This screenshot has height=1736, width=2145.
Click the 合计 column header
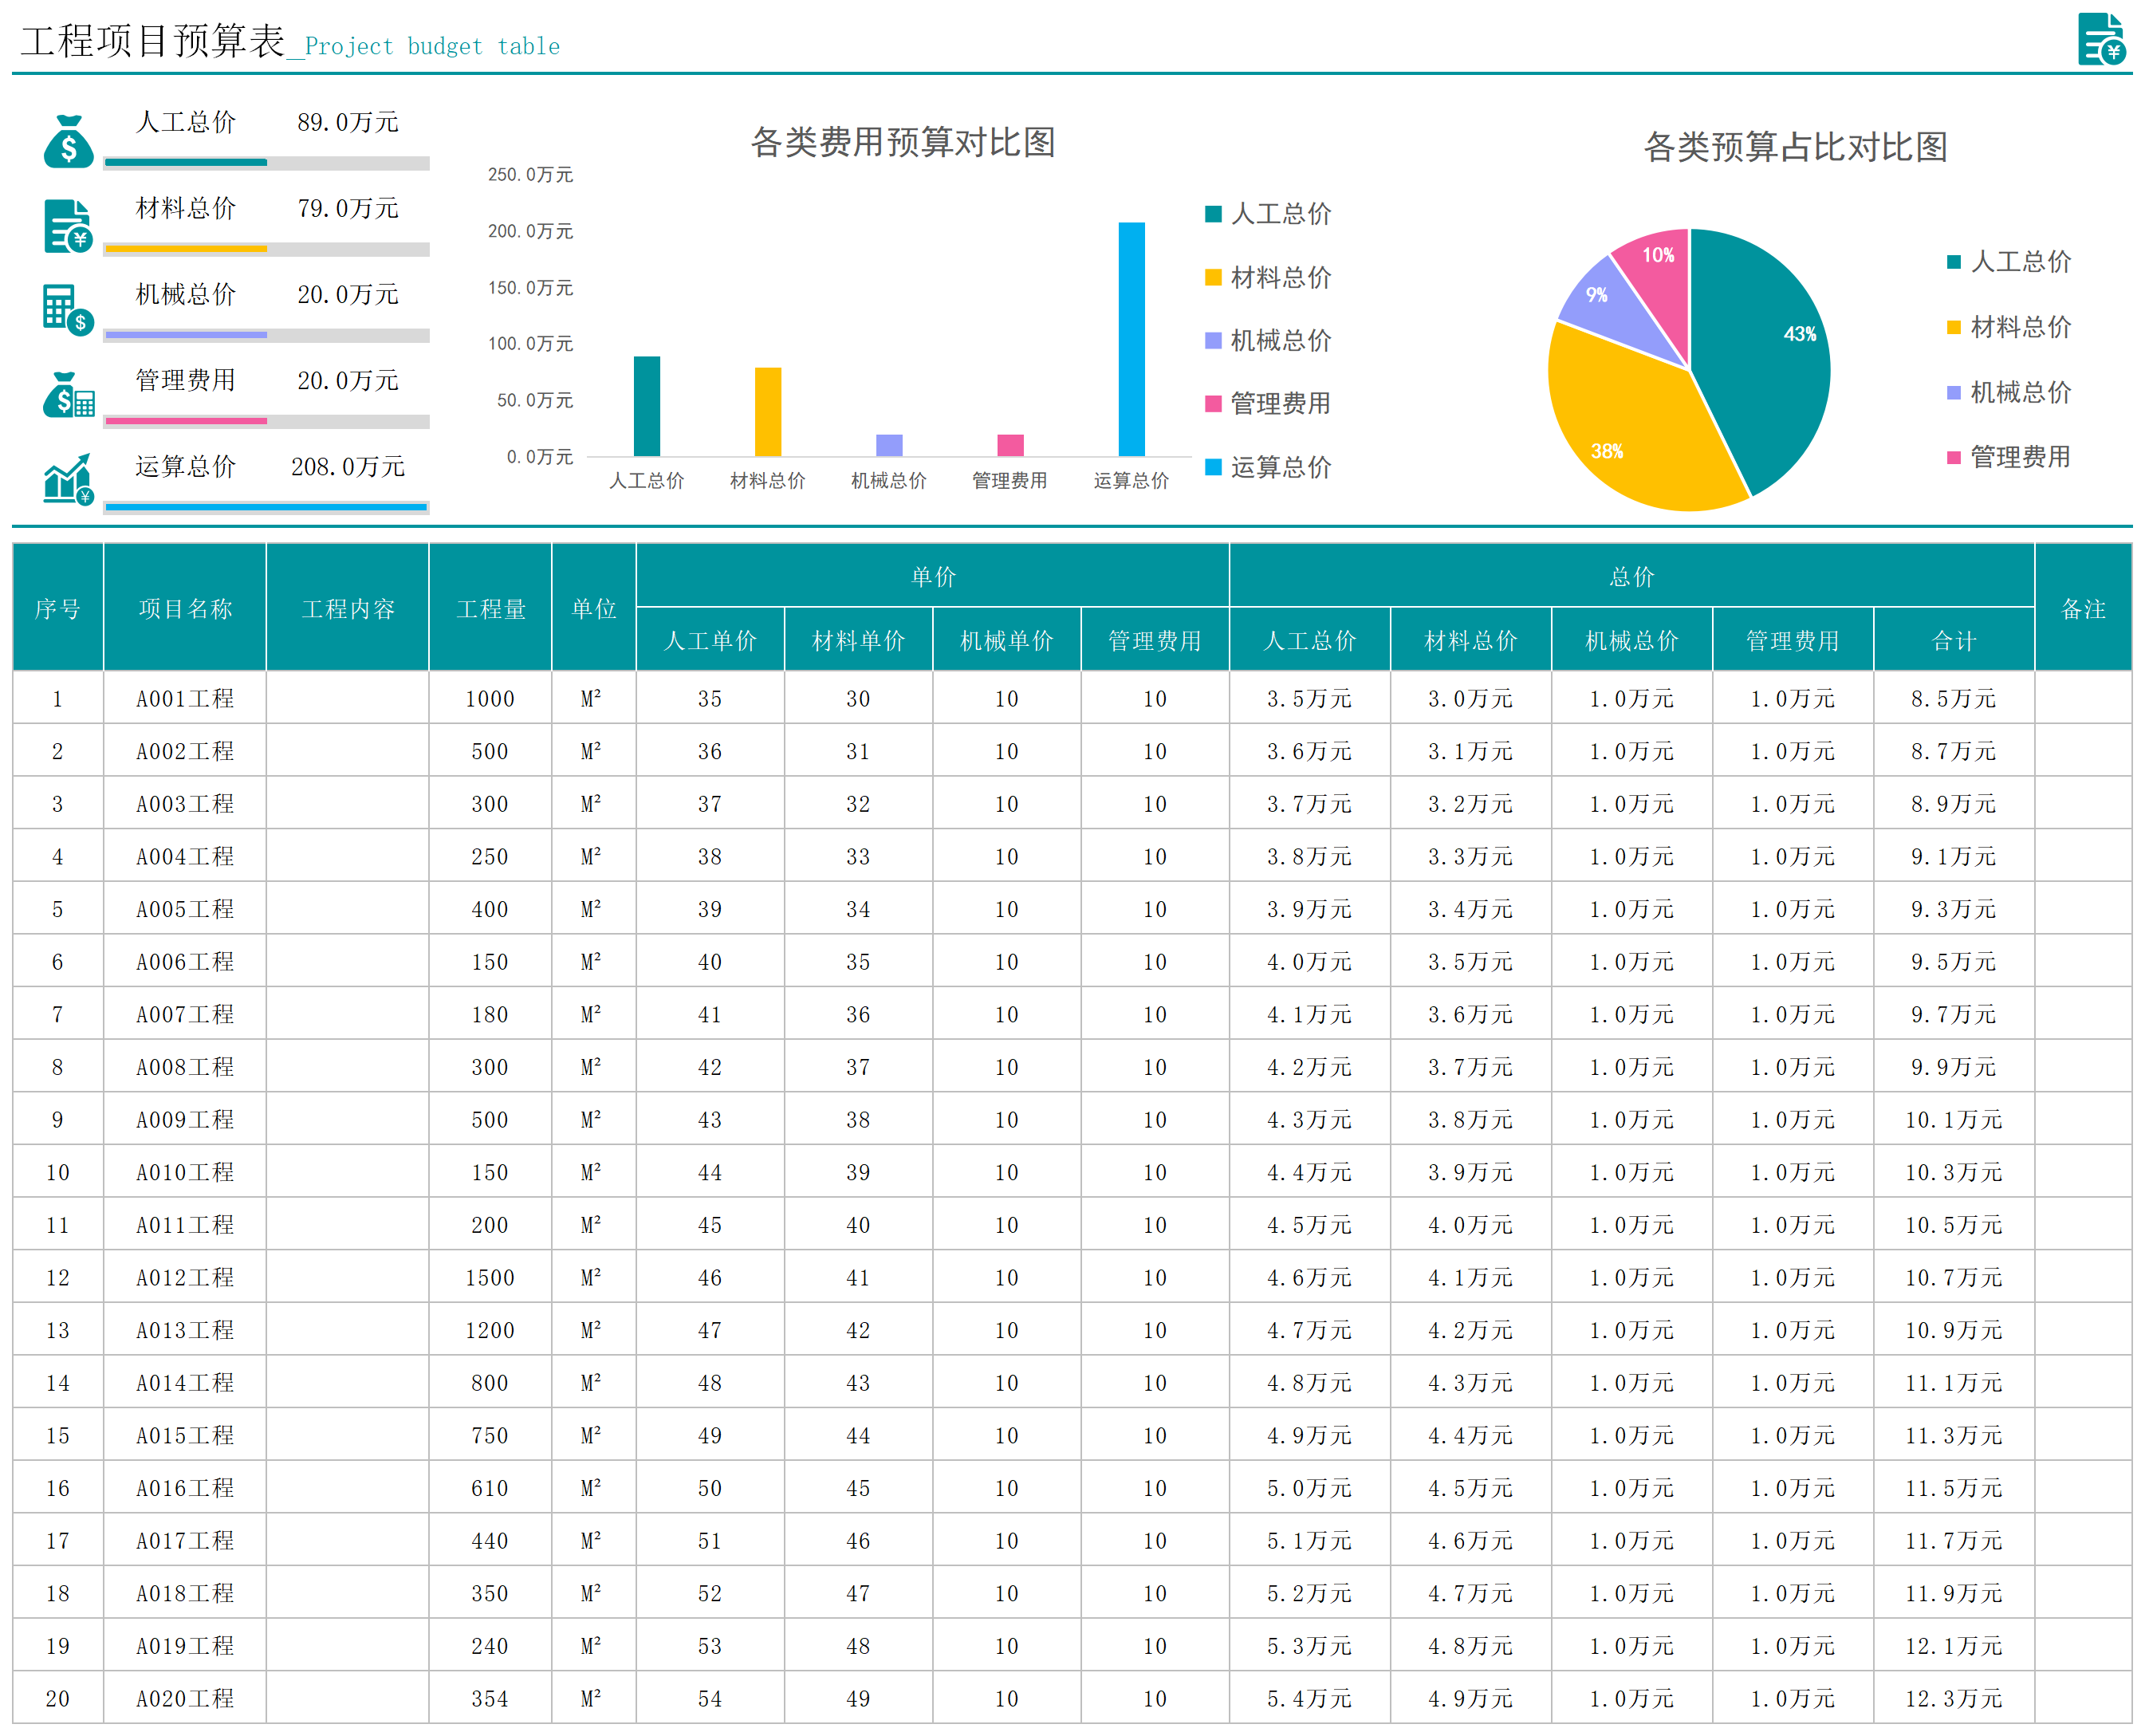[x=1953, y=640]
